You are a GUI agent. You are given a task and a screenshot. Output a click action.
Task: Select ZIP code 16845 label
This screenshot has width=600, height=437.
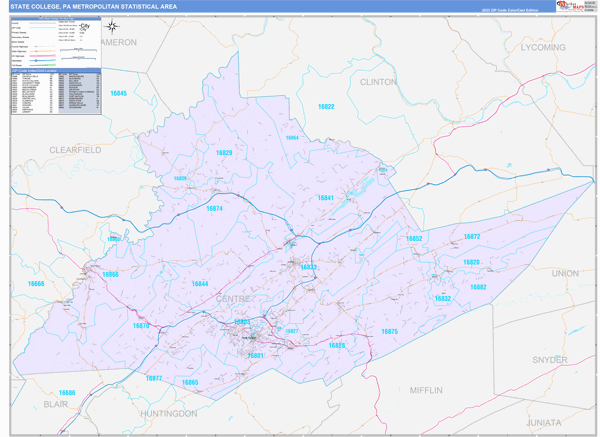pos(119,92)
